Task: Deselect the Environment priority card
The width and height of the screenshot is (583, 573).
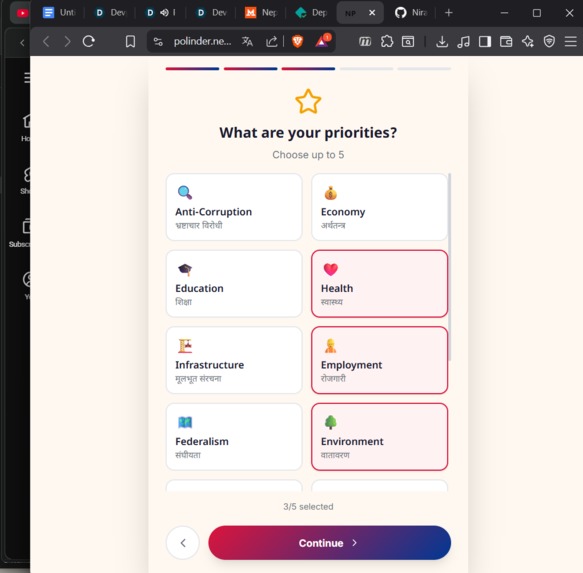Action: 379,437
